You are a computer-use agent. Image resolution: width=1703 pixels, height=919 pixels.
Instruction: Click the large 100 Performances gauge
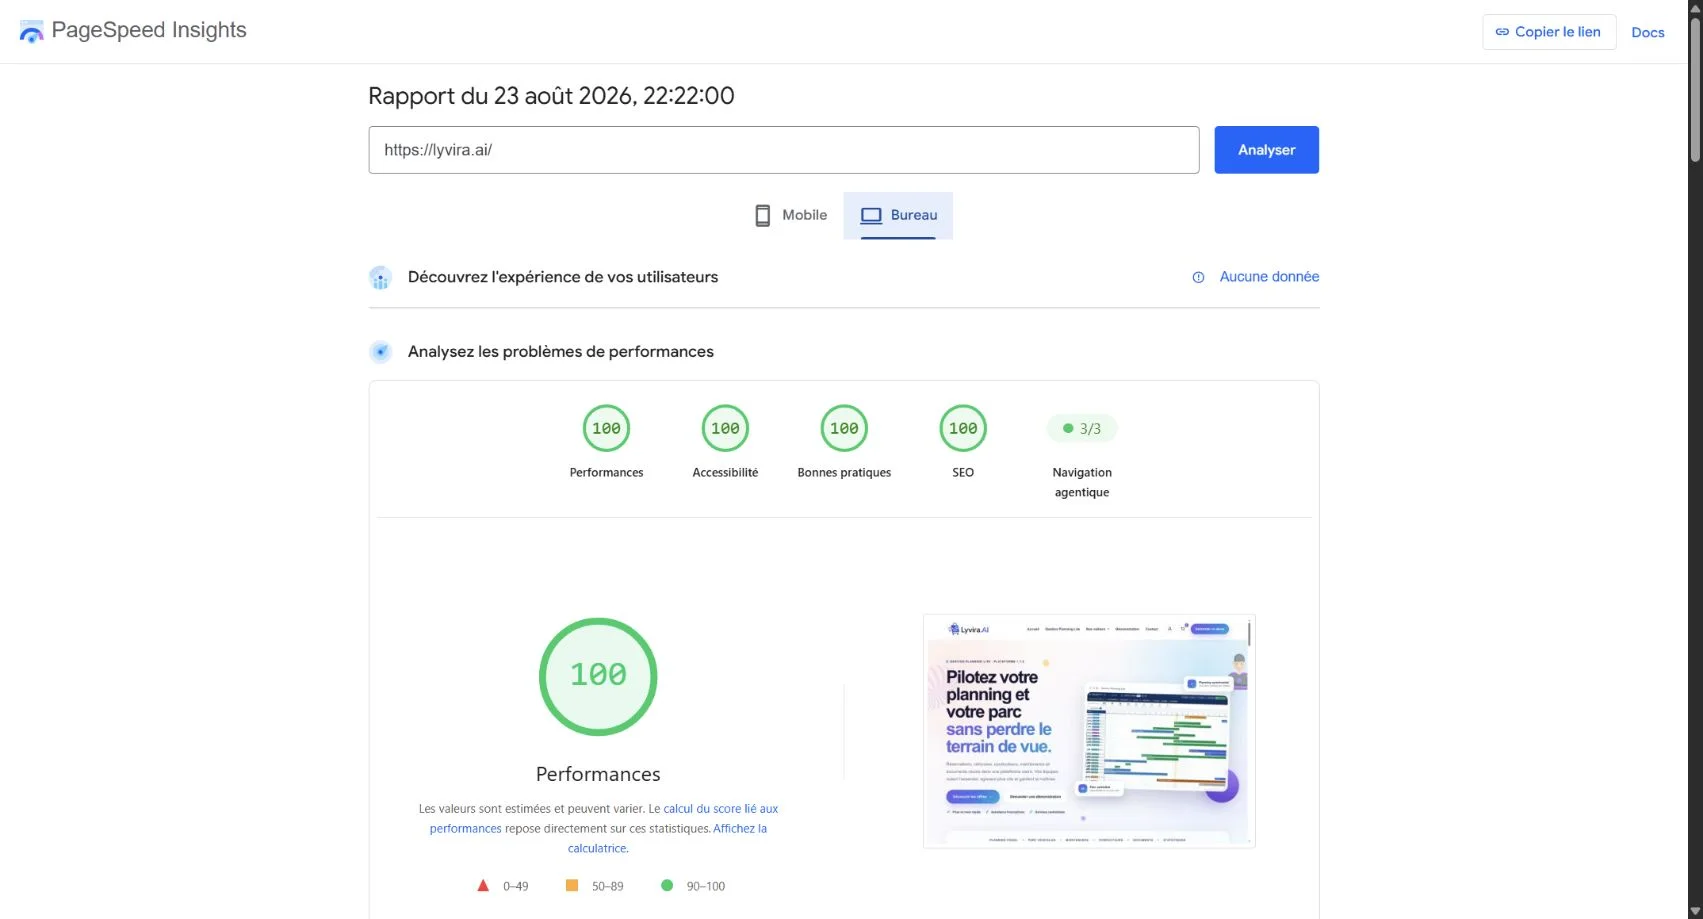pos(598,676)
